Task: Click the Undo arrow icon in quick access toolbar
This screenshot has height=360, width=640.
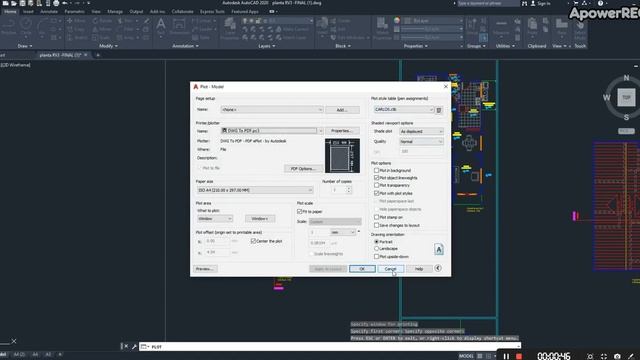Action: pyautogui.click(x=64, y=3)
